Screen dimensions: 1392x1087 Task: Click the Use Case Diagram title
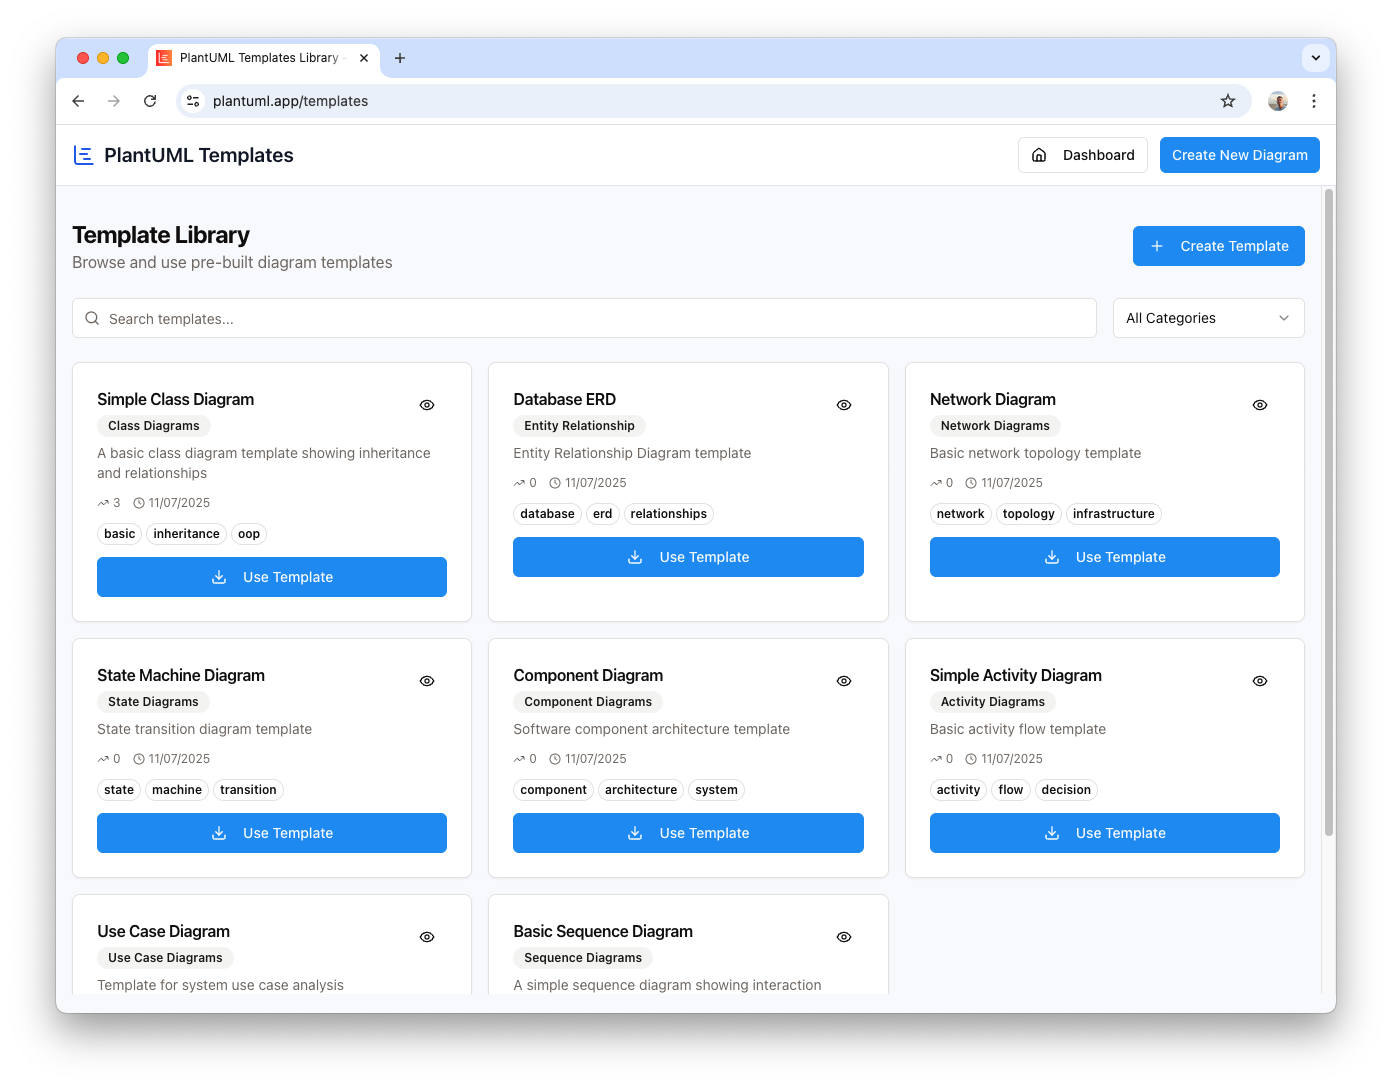point(164,931)
